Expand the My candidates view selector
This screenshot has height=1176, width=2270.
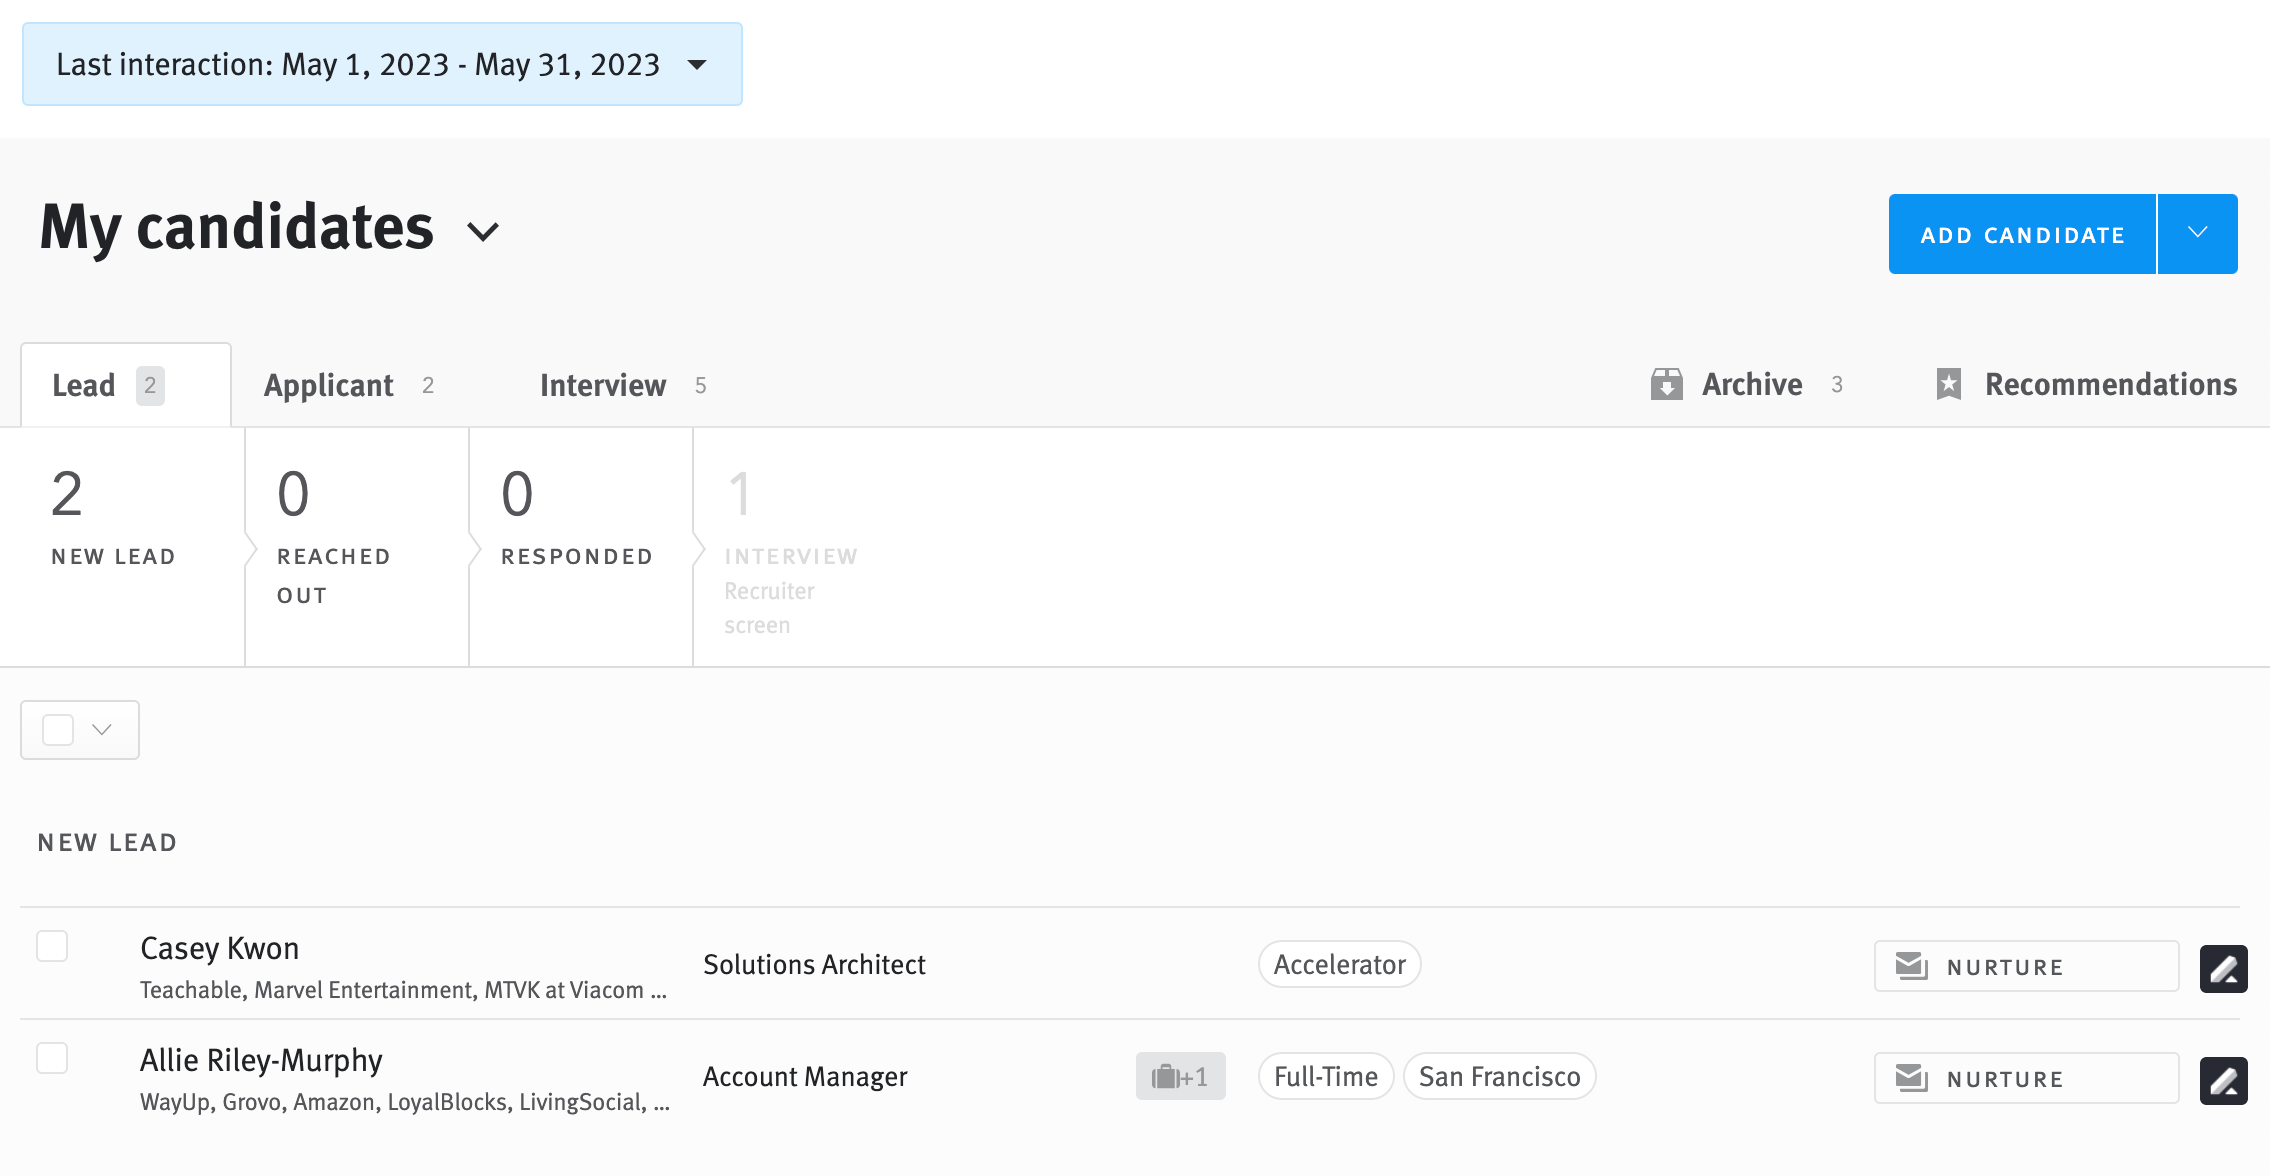pos(483,232)
